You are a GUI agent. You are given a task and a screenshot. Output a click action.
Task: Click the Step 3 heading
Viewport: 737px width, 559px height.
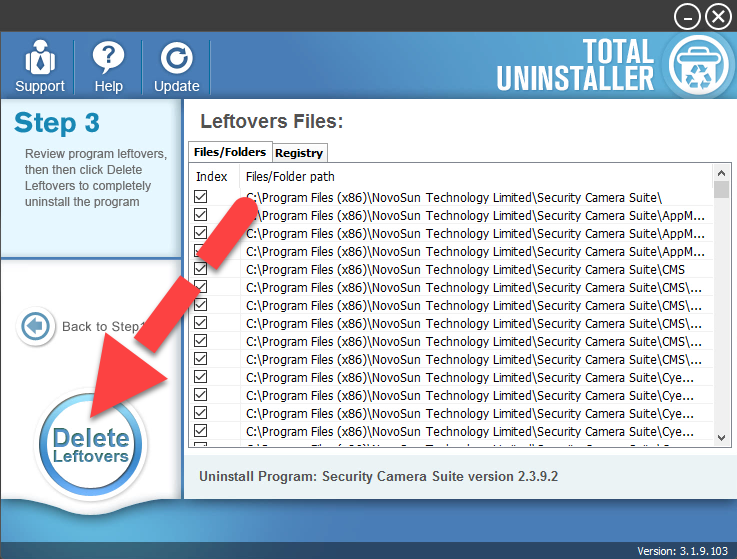point(57,123)
